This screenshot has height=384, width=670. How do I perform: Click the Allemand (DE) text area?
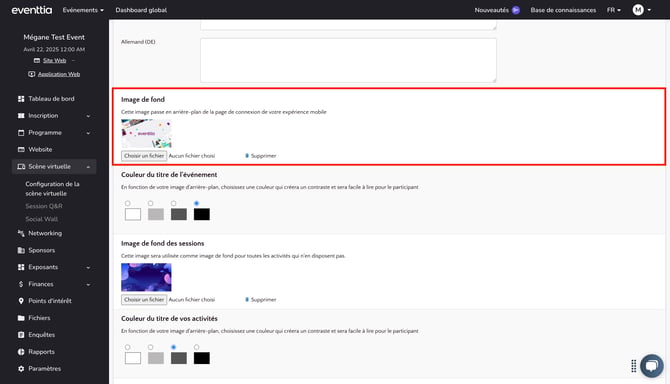pyautogui.click(x=348, y=60)
